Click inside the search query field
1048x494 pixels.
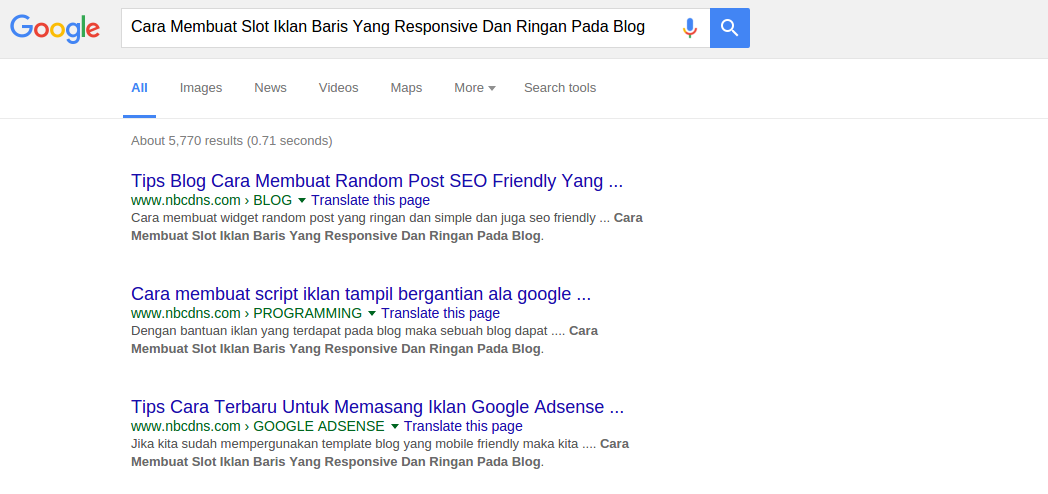[x=400, y=27]
